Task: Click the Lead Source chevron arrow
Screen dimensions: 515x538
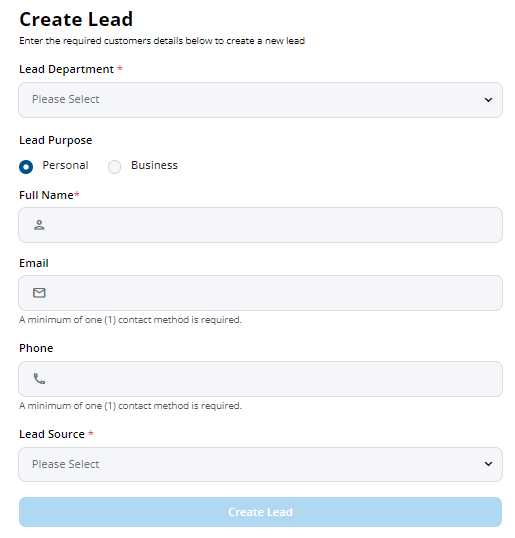Action: point(488,464)
